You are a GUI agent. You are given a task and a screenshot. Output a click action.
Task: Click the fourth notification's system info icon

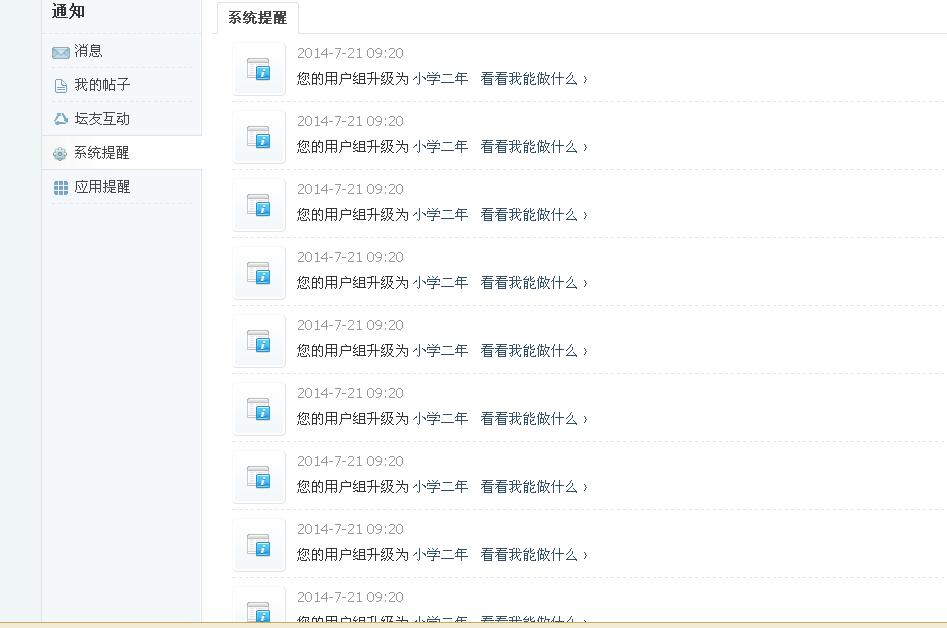click(259, 273)
